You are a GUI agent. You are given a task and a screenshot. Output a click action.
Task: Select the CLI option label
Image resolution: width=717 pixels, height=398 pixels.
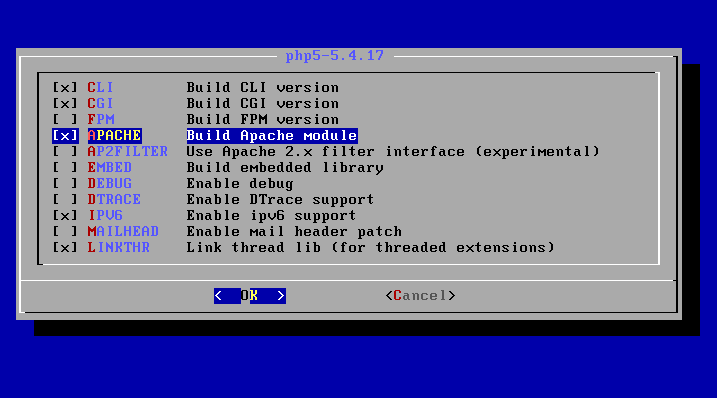[100, 87]
